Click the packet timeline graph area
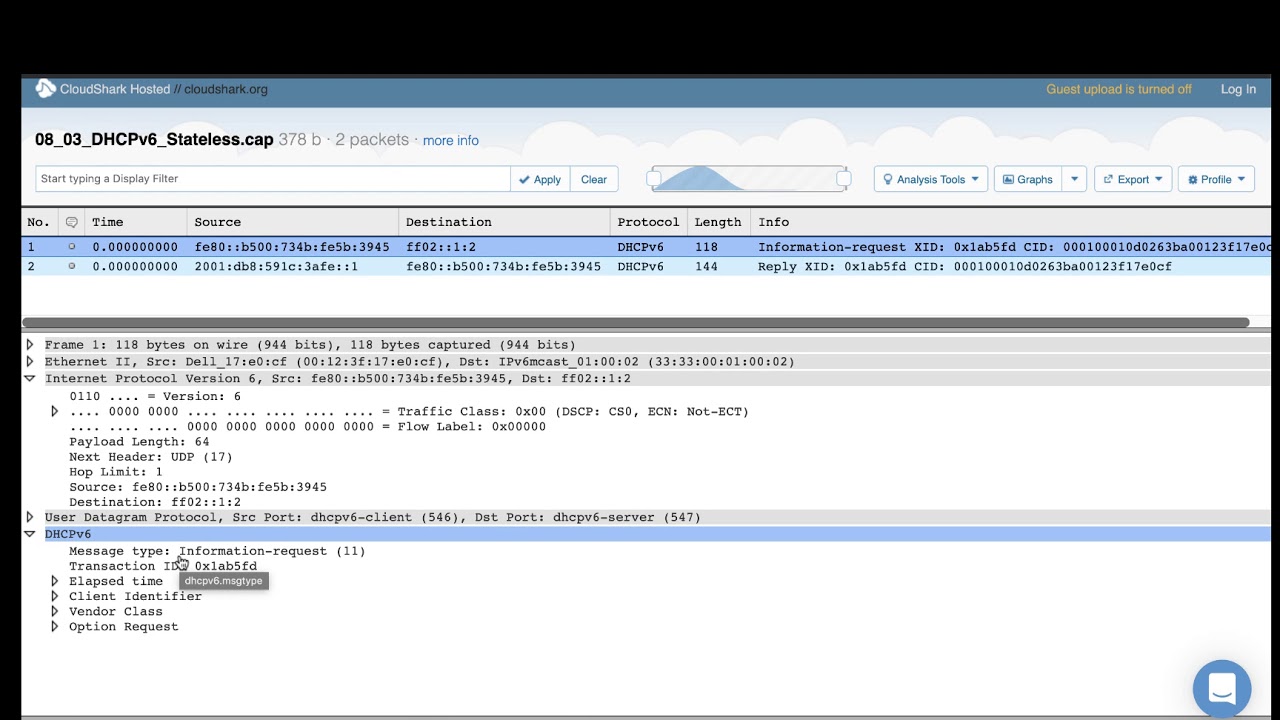The image size is (1280, 720). pyautogui.click(x=749, y=179)
